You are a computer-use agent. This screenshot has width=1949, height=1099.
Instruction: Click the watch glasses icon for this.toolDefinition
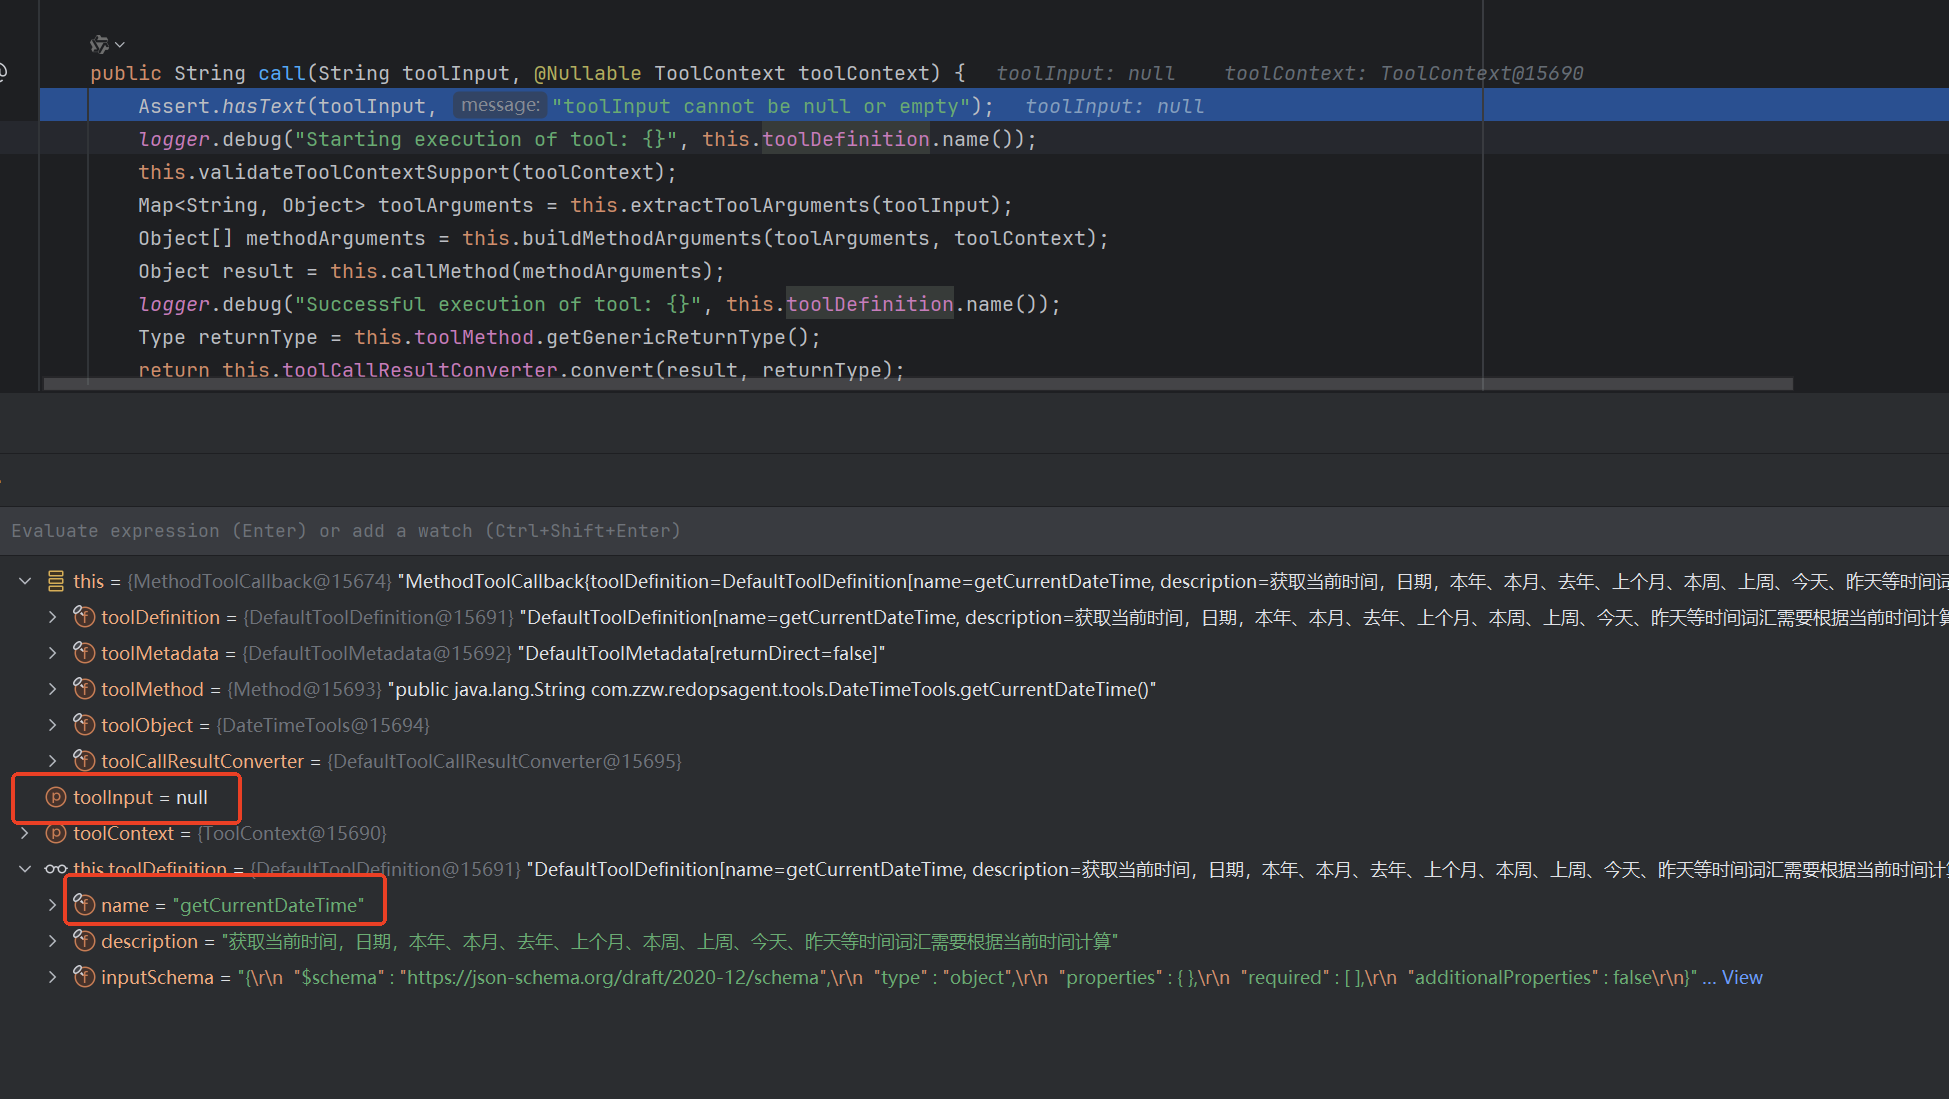(x=56, y=869)
